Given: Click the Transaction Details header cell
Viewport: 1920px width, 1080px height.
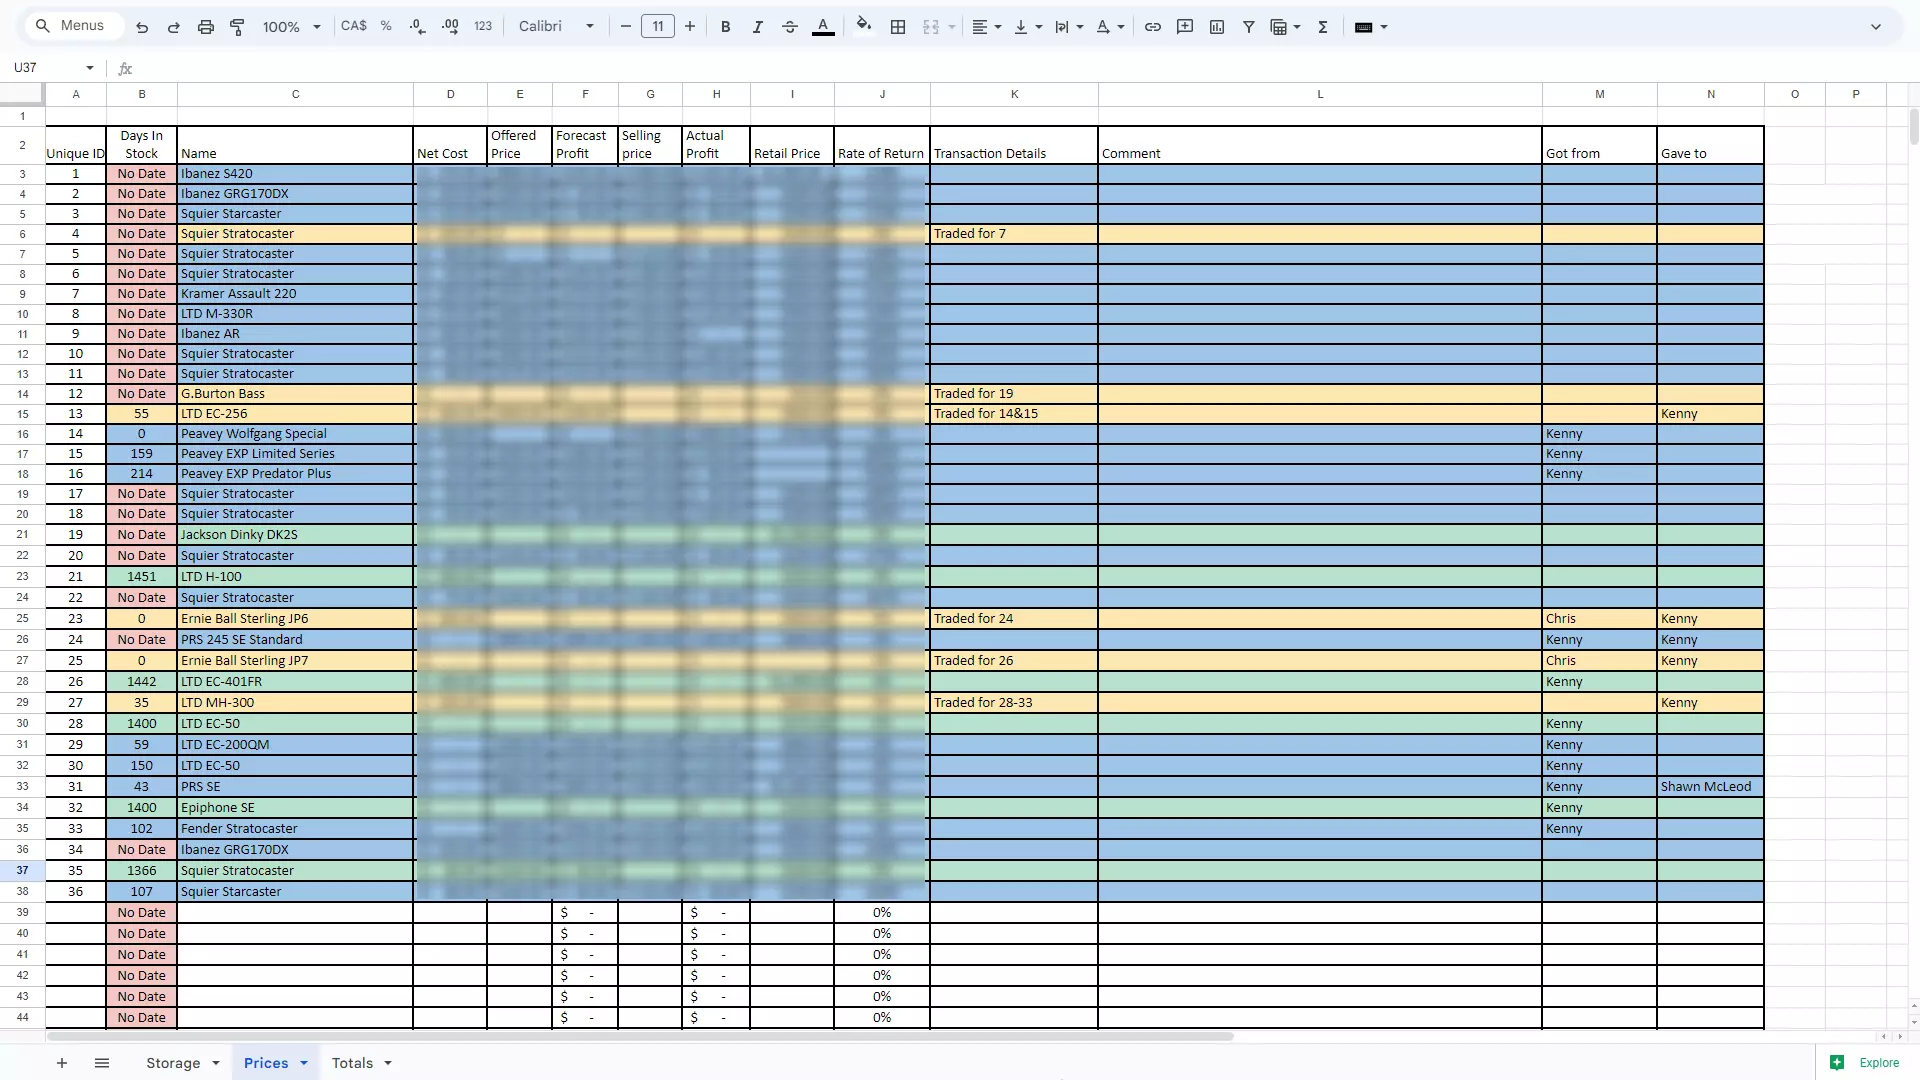Looking at the screenshot, I should pyautogui.click(x=1014, y=145).
